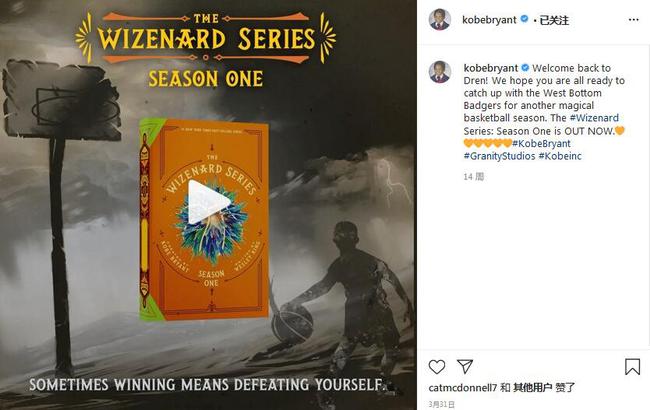Open kobebryant avatar in post header

tap(439, 19)
